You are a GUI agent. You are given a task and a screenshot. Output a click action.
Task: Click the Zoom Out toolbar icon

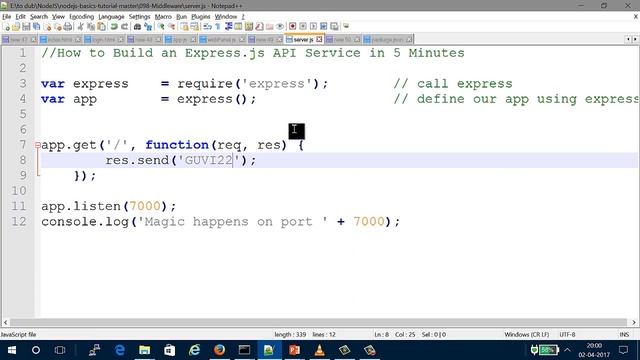pos(171,27)
